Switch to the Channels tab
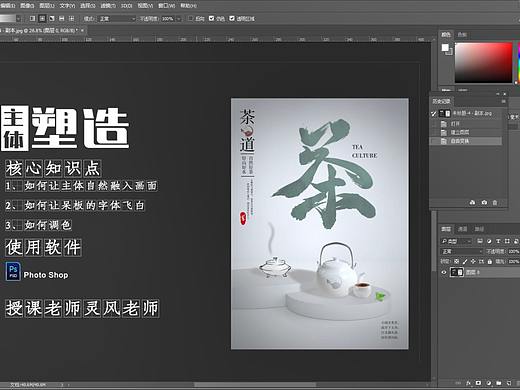 [462, 229]
